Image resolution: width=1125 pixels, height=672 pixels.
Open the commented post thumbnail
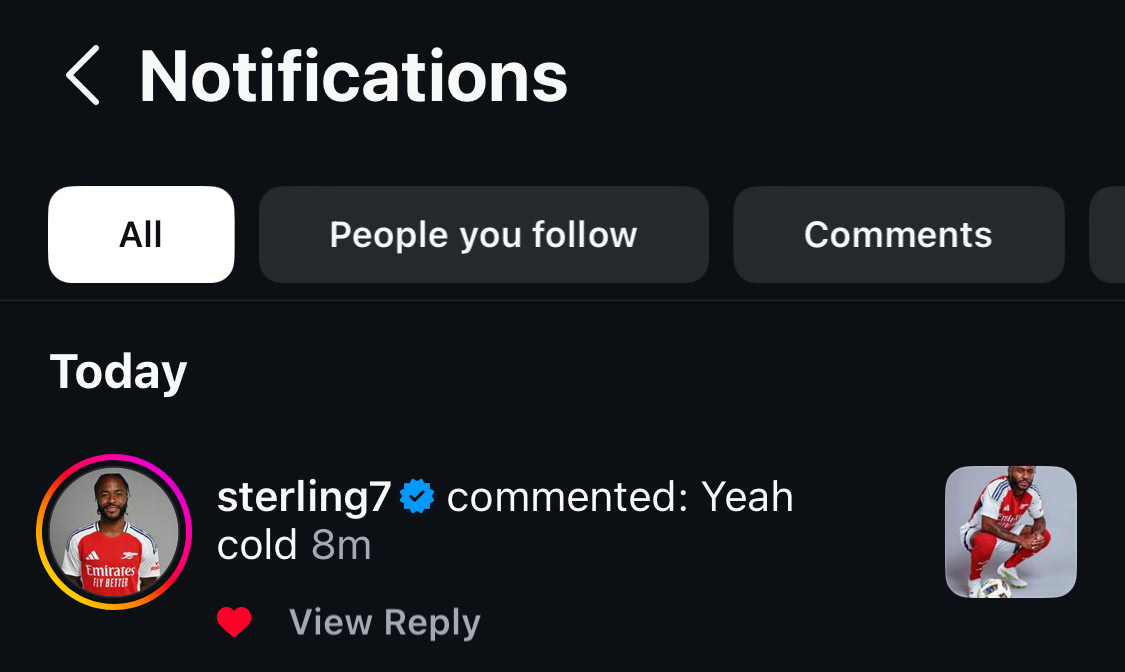pyautogui.click(x=1010, y=532)
